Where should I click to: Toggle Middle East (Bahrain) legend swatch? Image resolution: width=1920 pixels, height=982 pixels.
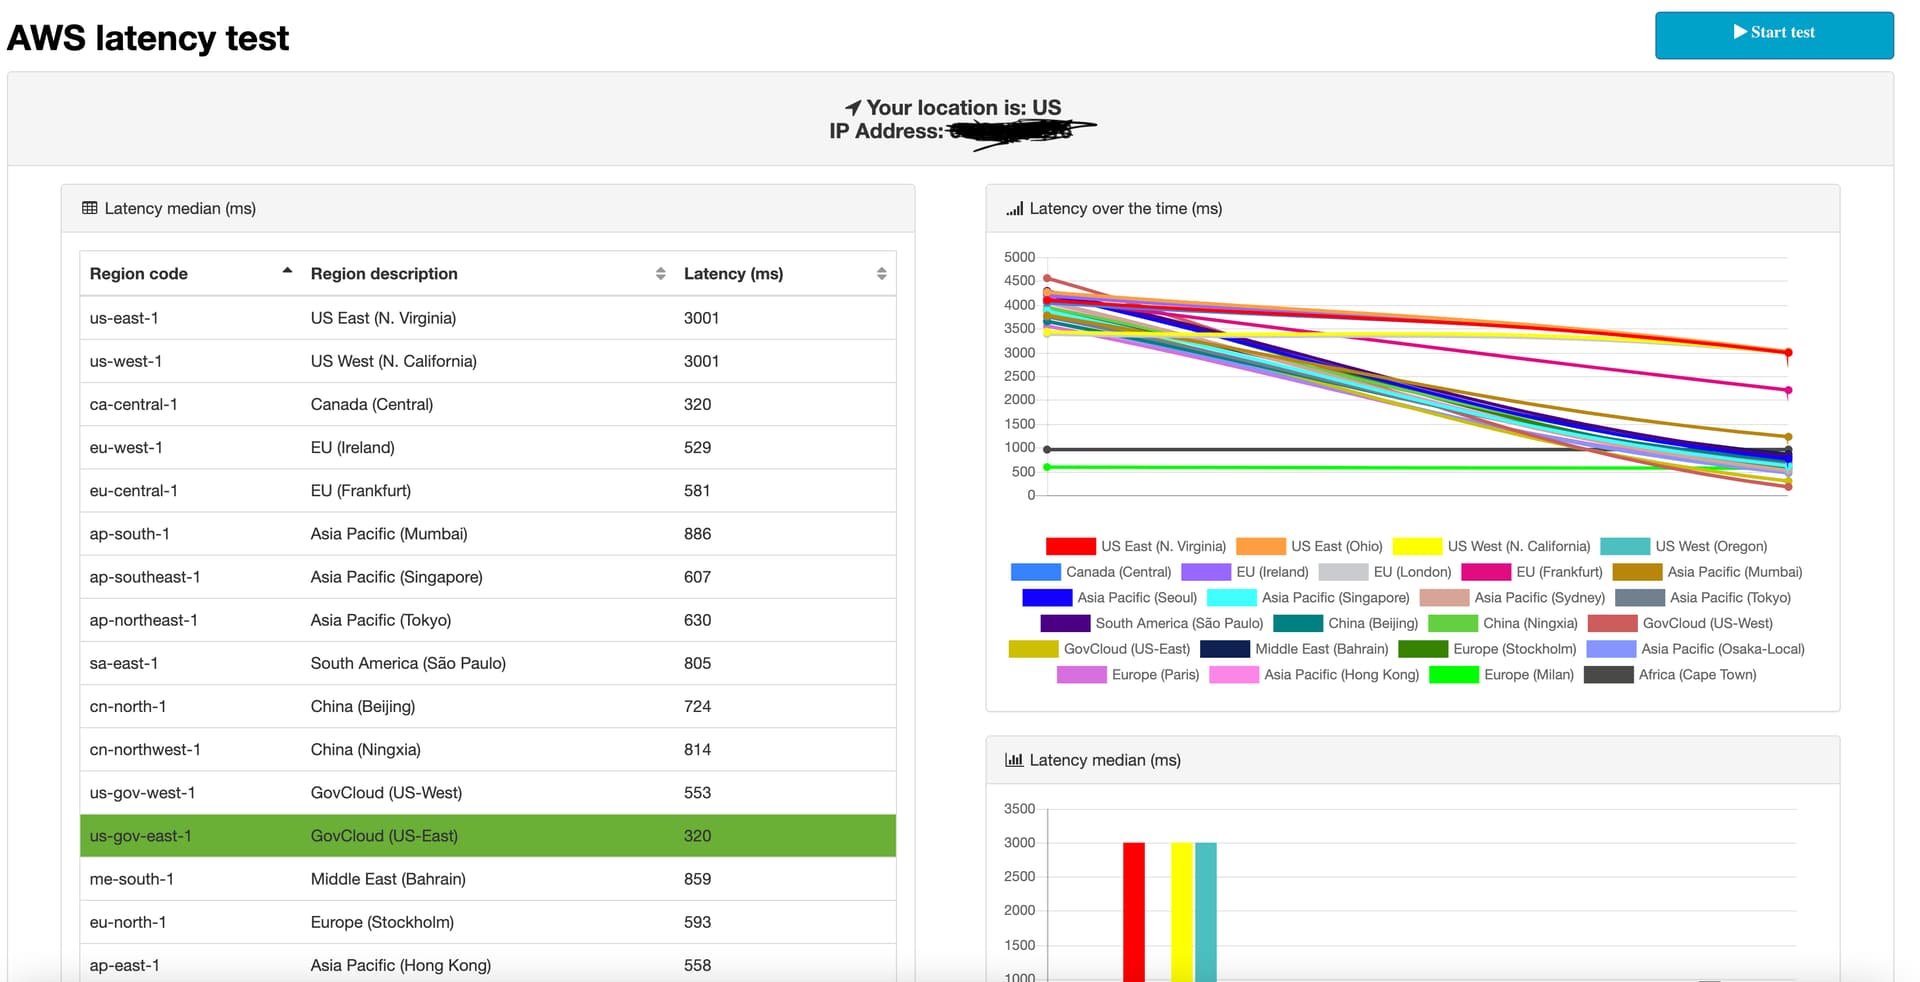tap(1225, 649)
